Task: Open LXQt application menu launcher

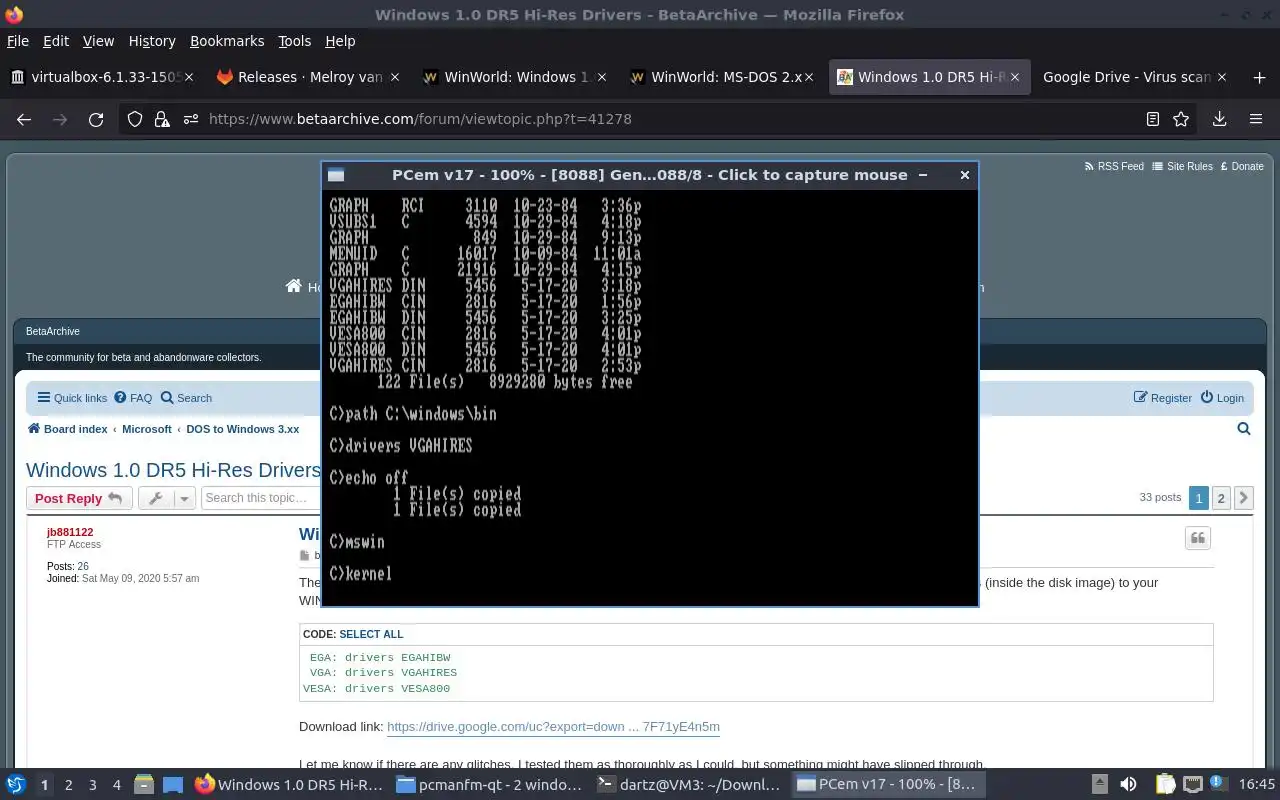Action: 16,785
